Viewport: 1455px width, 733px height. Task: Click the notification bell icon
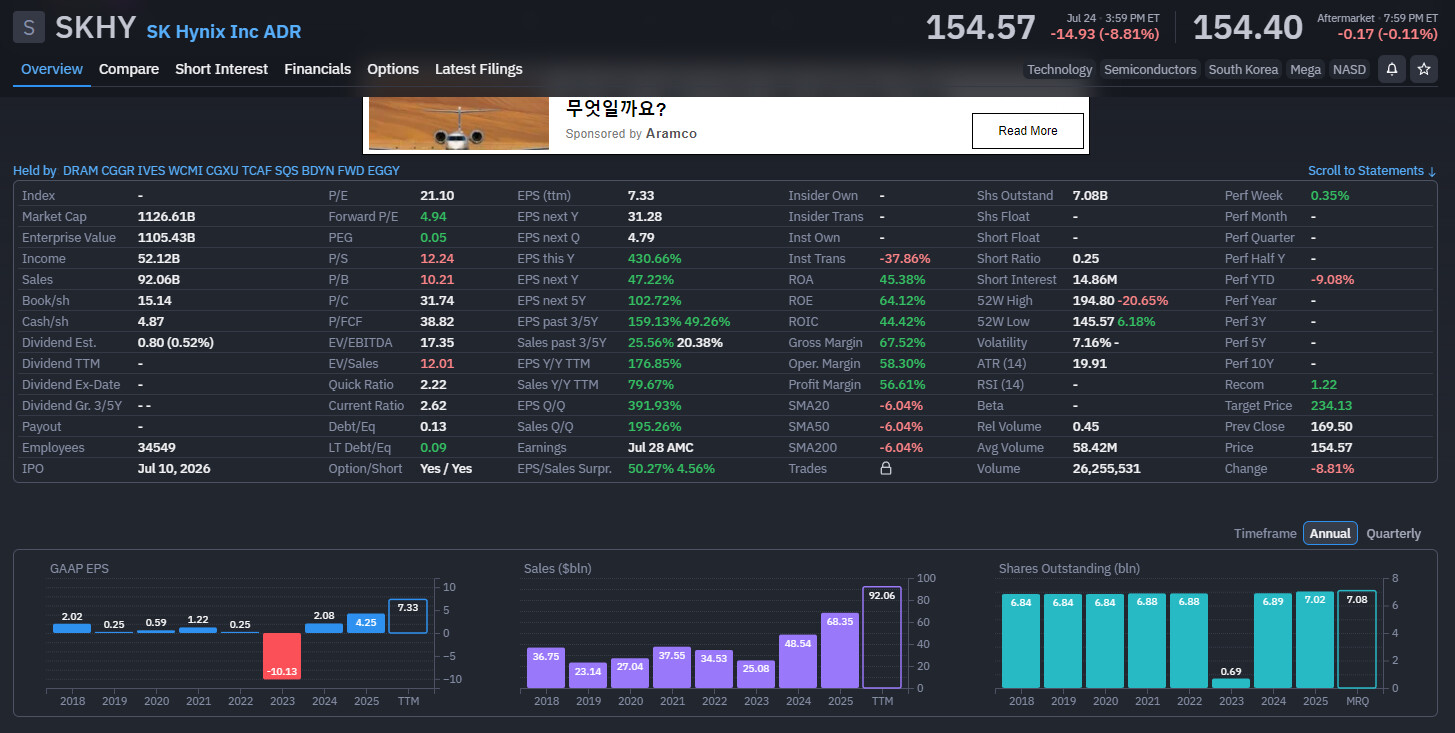pyautogui.click(x=1391, y=69)
